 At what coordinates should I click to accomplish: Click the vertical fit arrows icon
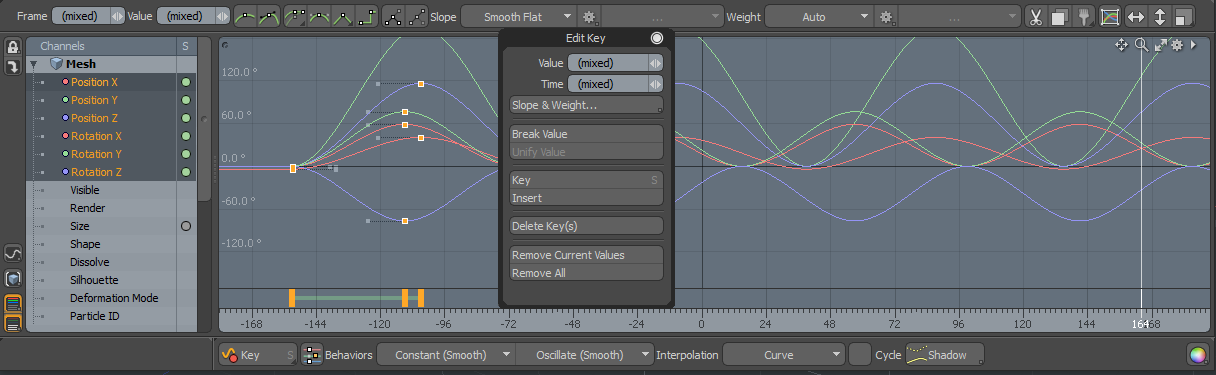[x=1160, y=17]
